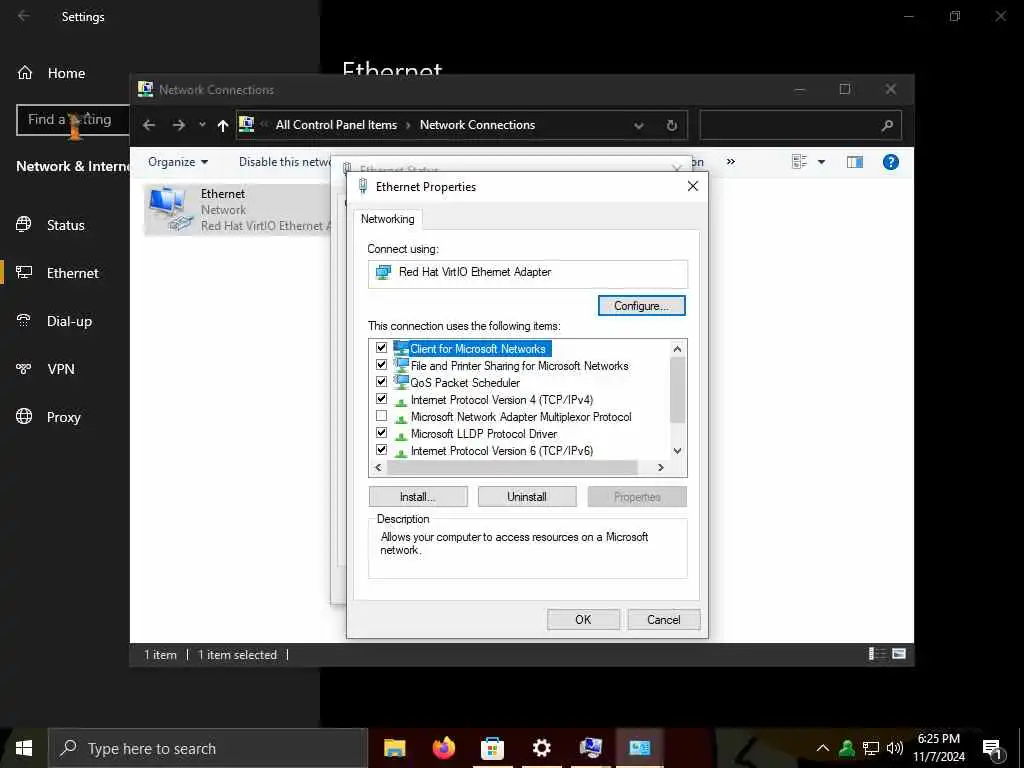Expand address bar history dropdown
Viewport: 1024px width, 768px height.
pyautogui.click(x=639, y=125)
